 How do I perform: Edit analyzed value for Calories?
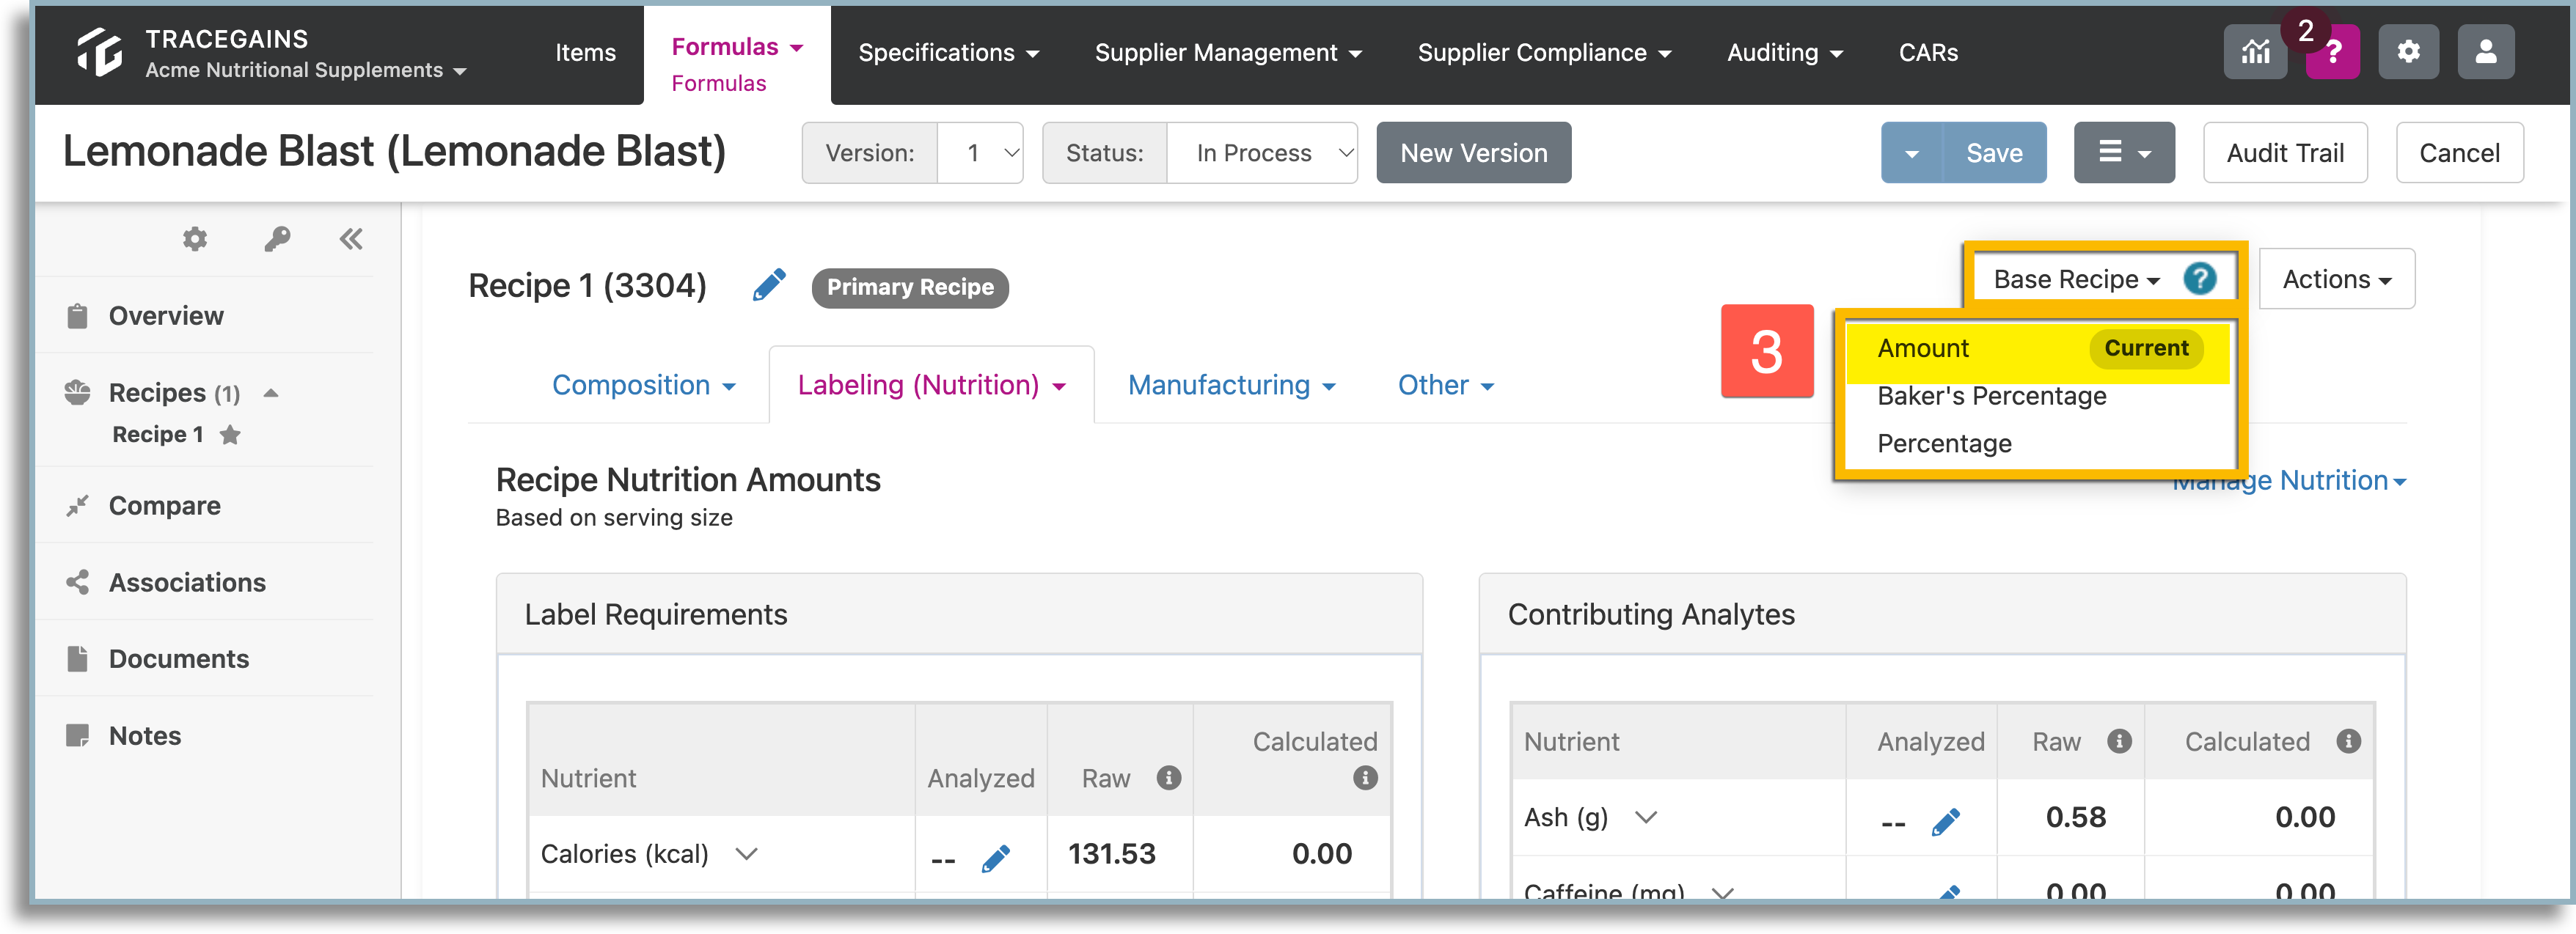(995, 858)
